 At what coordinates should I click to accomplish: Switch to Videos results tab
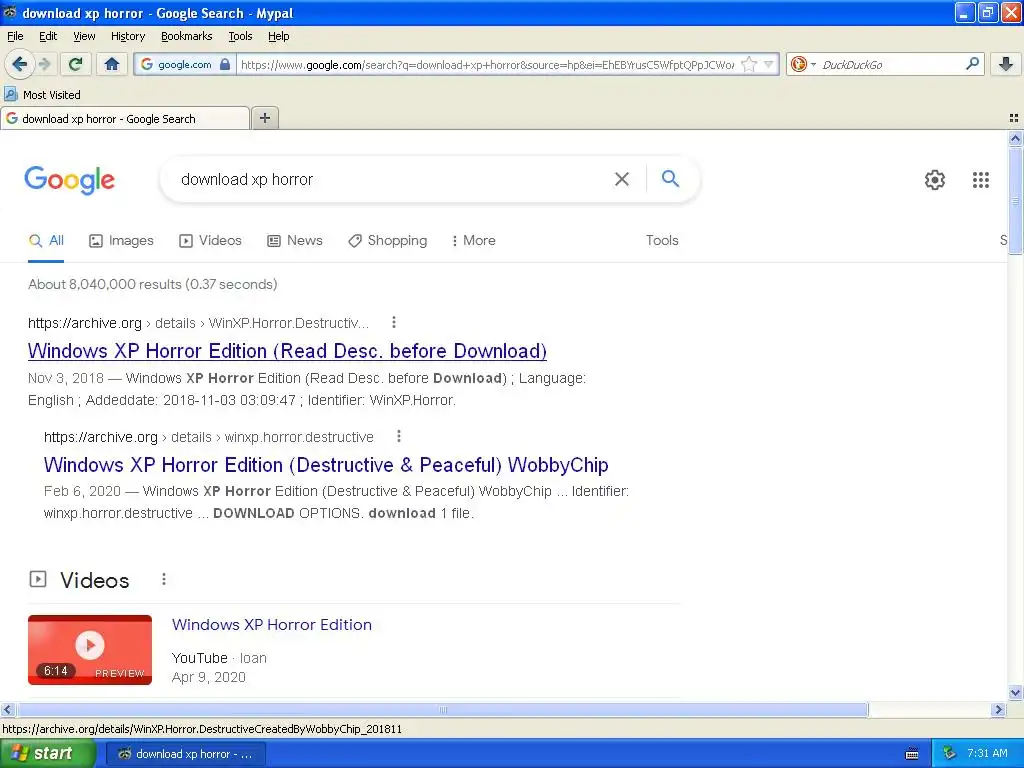pos(210,241)
